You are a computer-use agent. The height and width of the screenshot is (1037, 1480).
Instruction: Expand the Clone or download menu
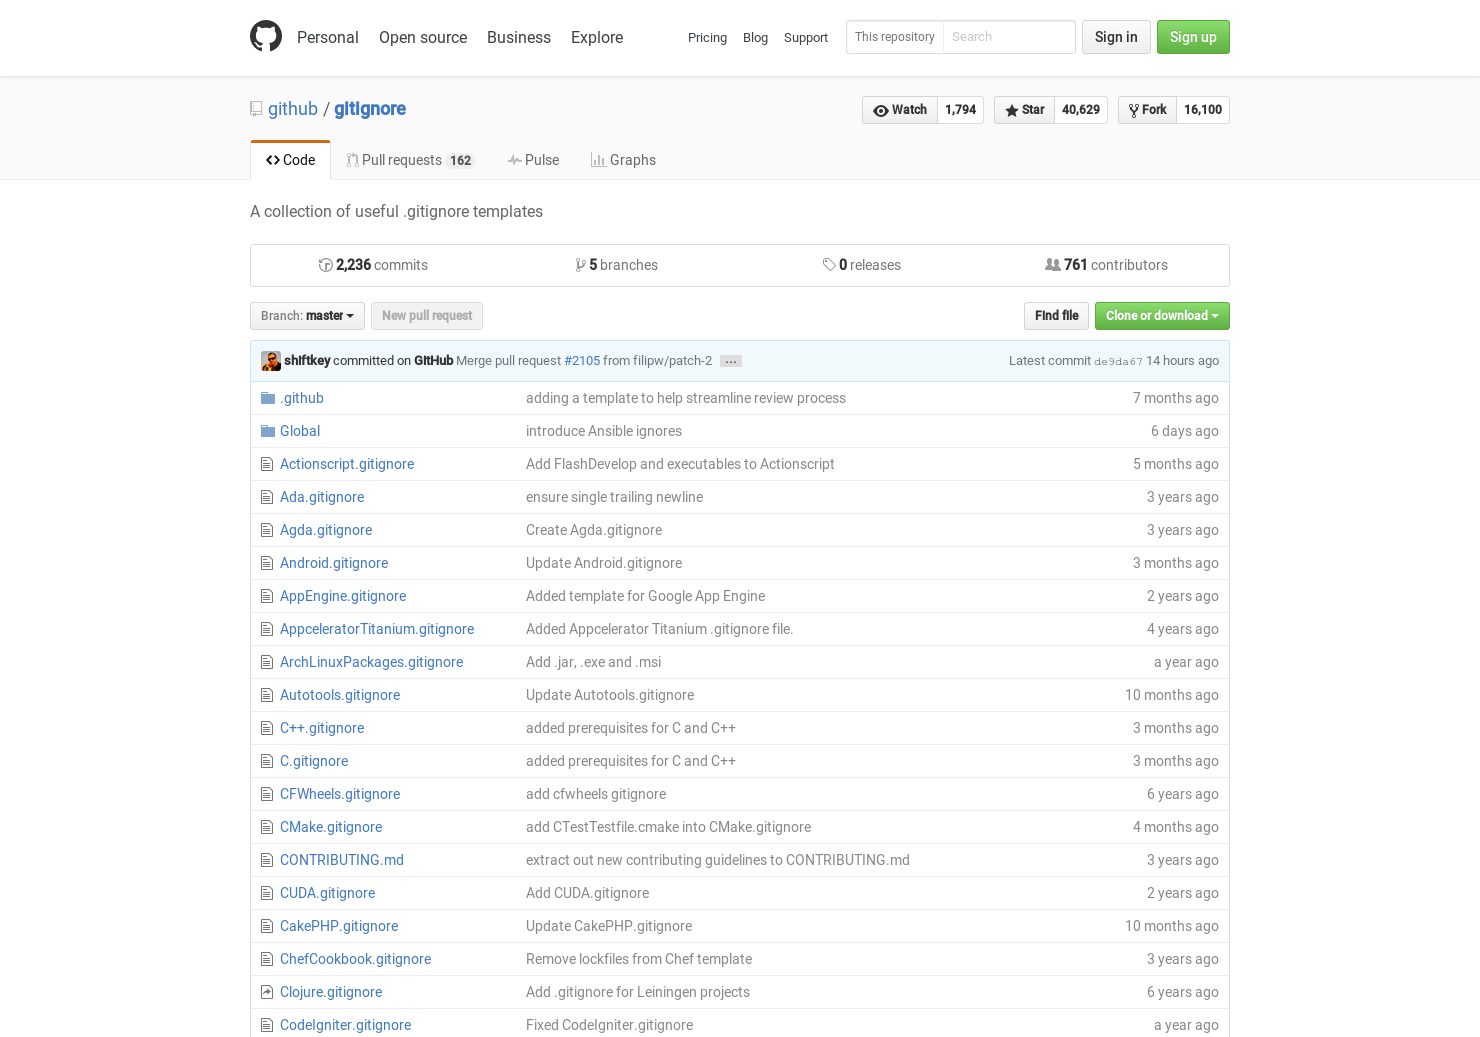[1162, 316]
